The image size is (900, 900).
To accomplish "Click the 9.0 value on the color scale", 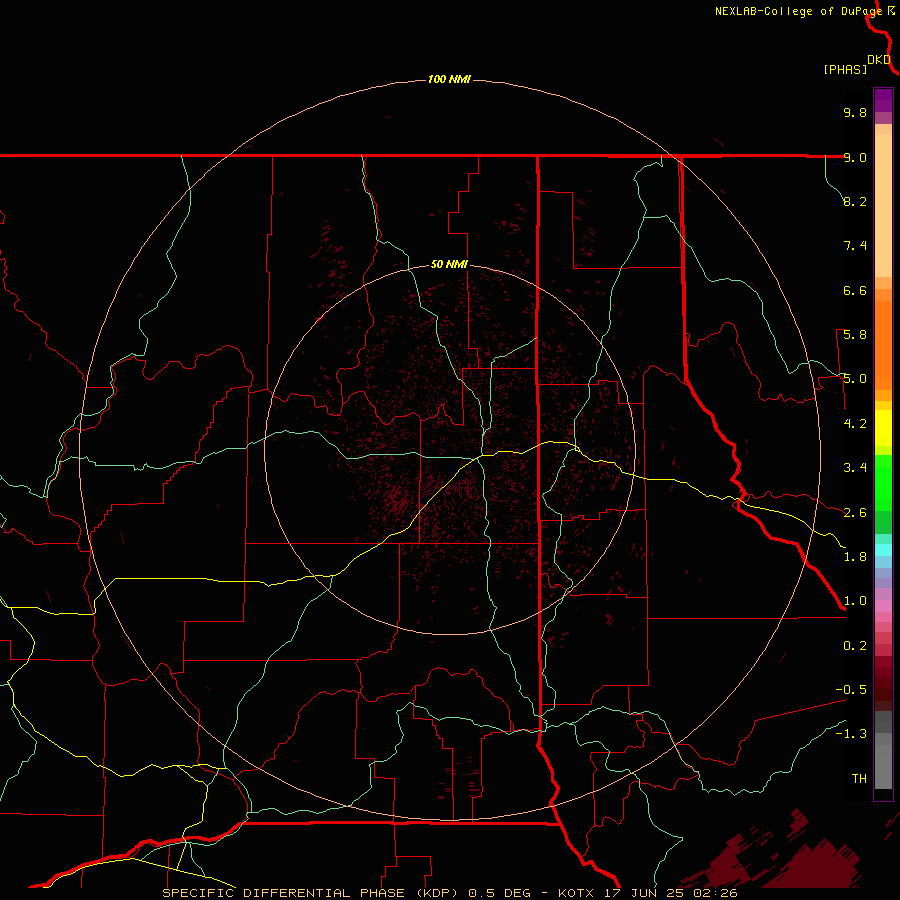I will coord(855,157).
